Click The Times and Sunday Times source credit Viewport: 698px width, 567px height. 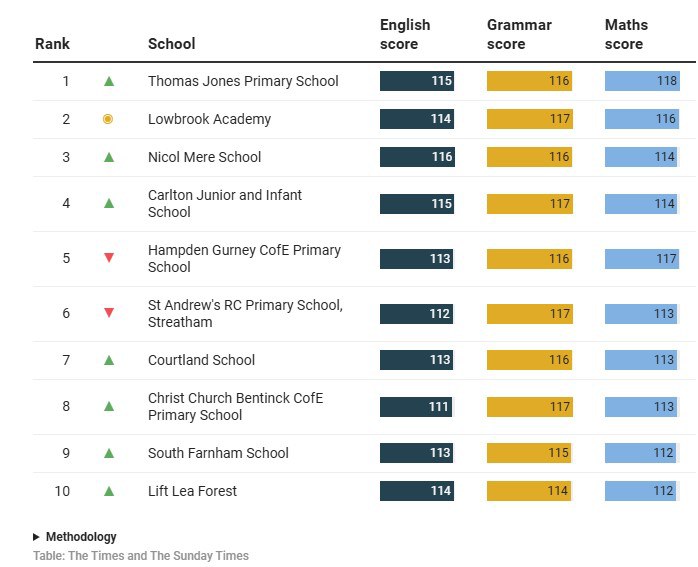(x=141, y=556)
